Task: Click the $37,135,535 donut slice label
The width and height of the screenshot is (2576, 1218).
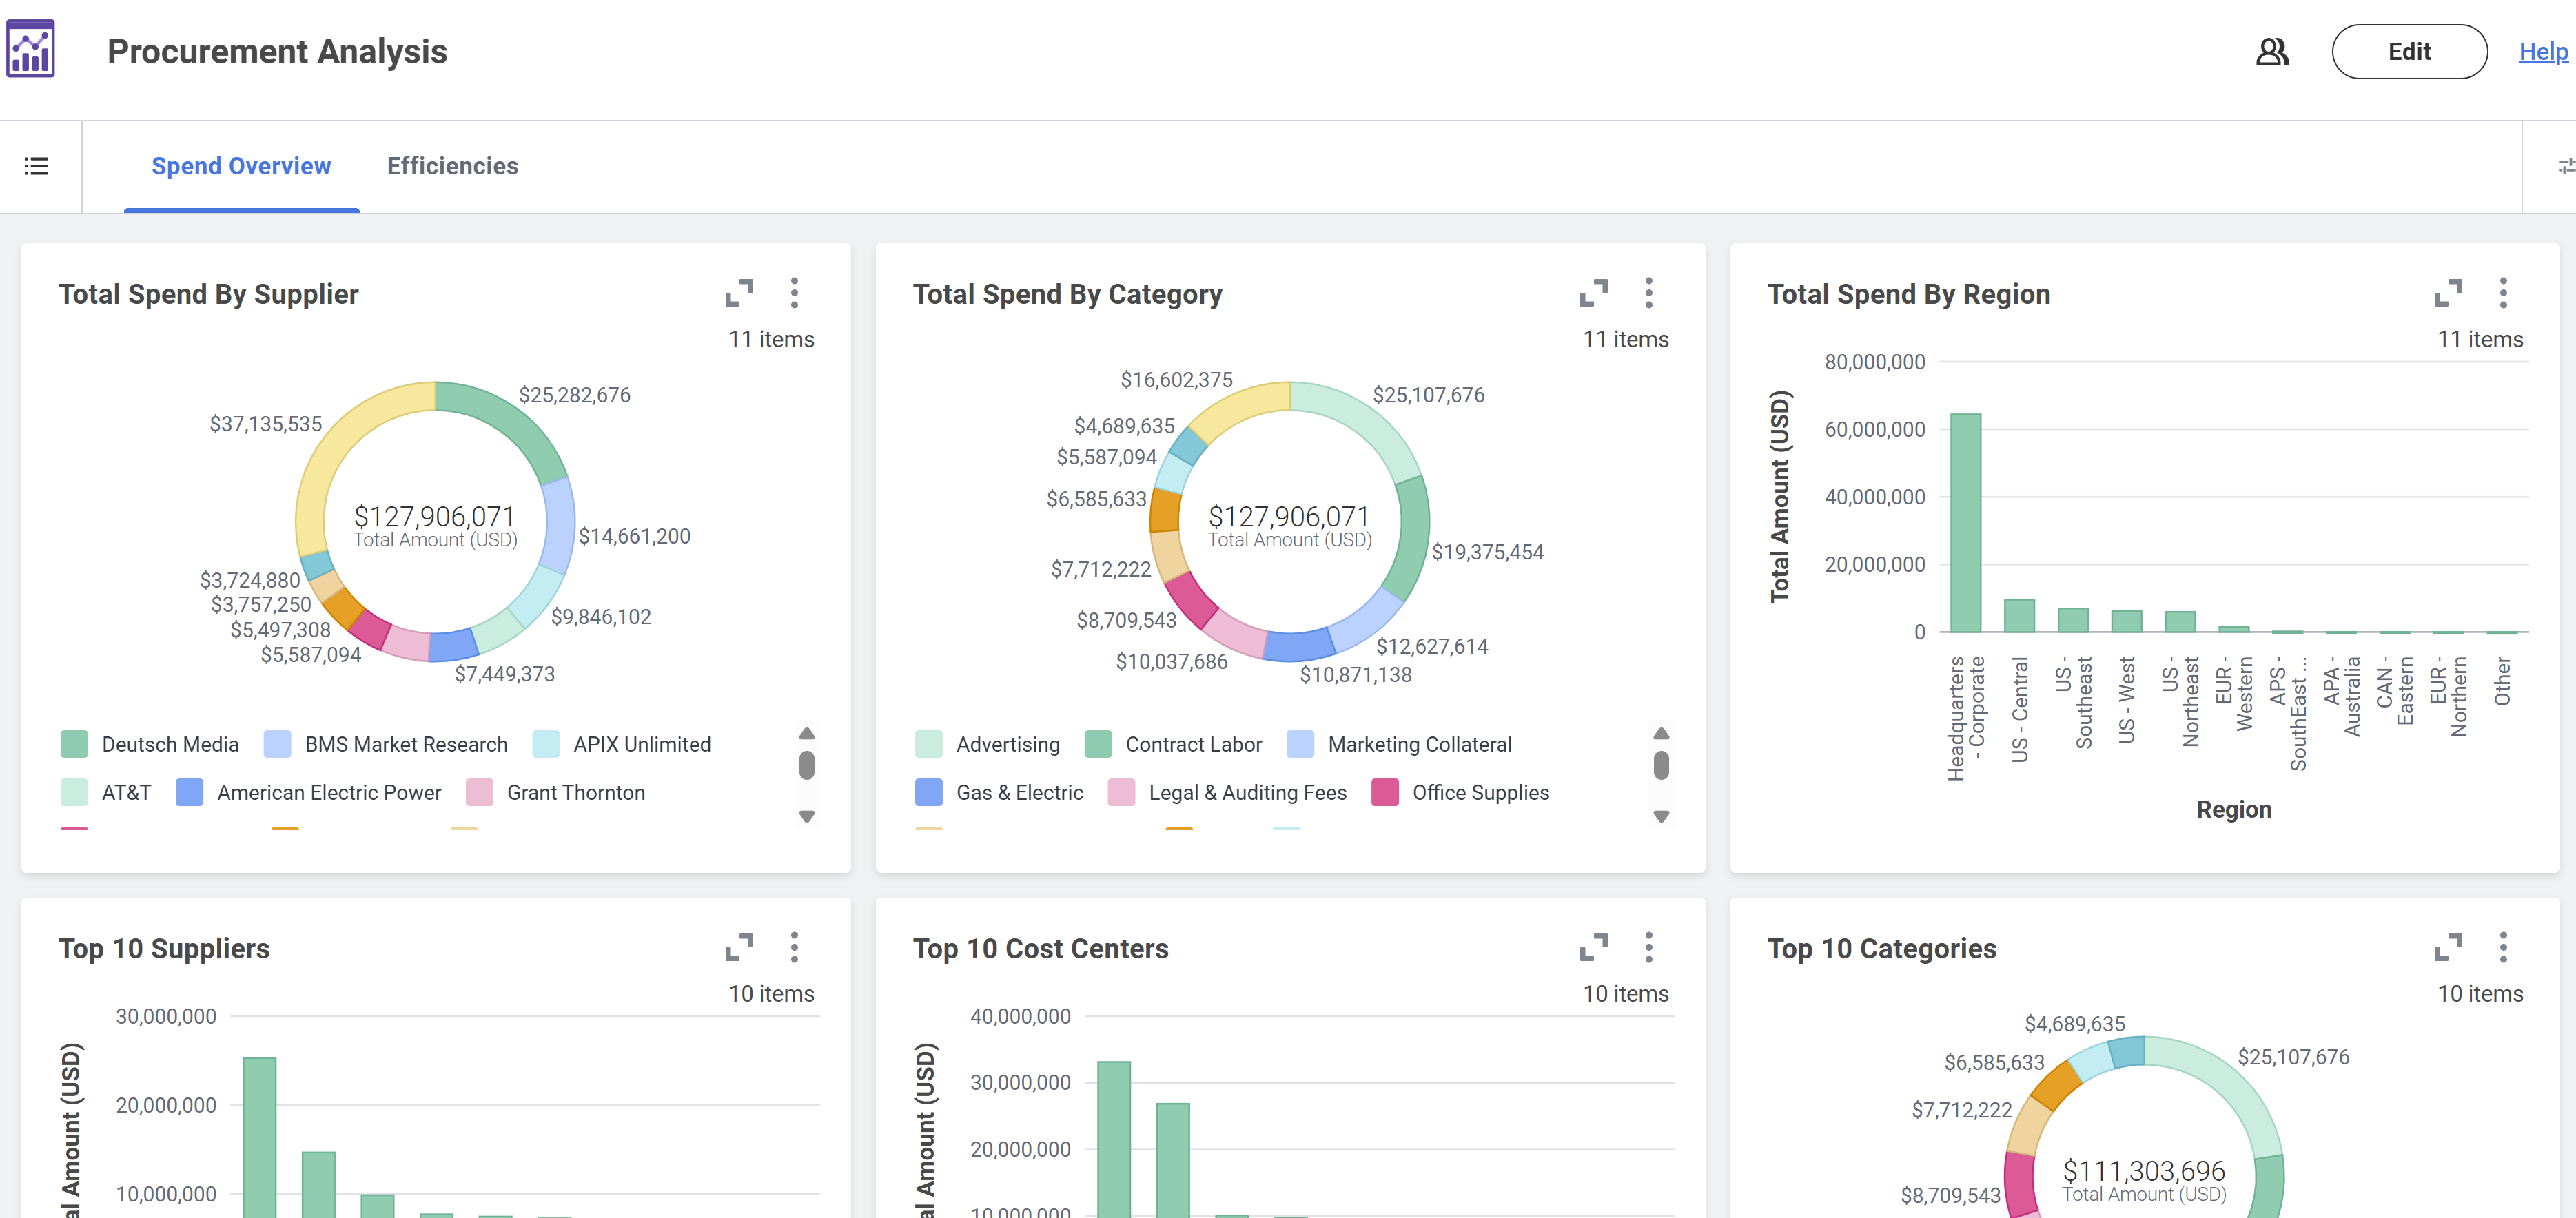Action: [x=265, y=424]
